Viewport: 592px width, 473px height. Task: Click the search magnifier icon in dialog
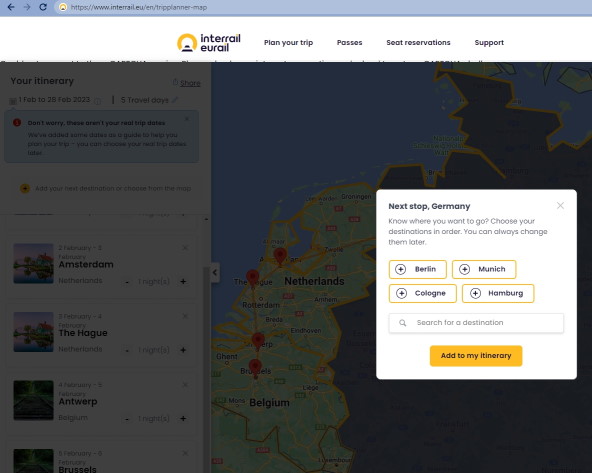click(x=403, y=323)
